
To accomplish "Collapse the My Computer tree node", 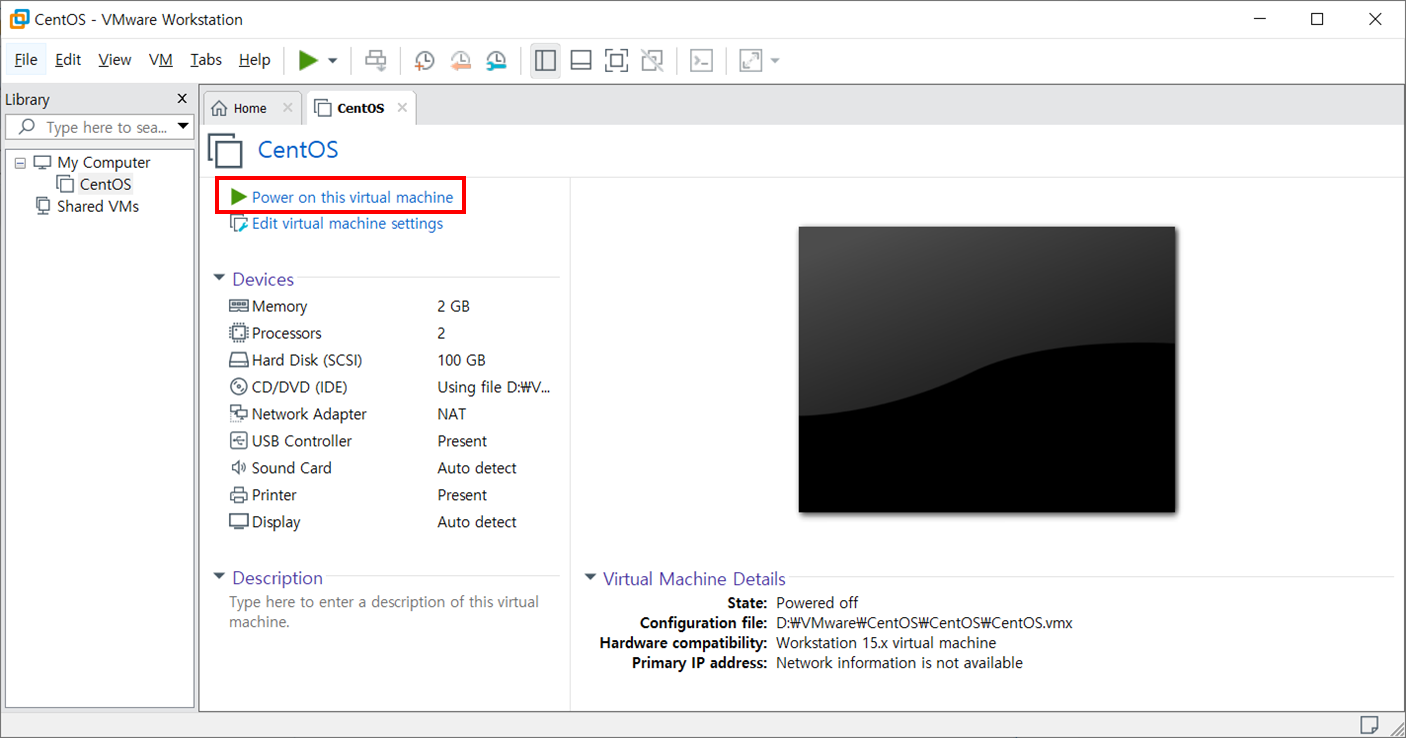I will (x=20, y=162).
